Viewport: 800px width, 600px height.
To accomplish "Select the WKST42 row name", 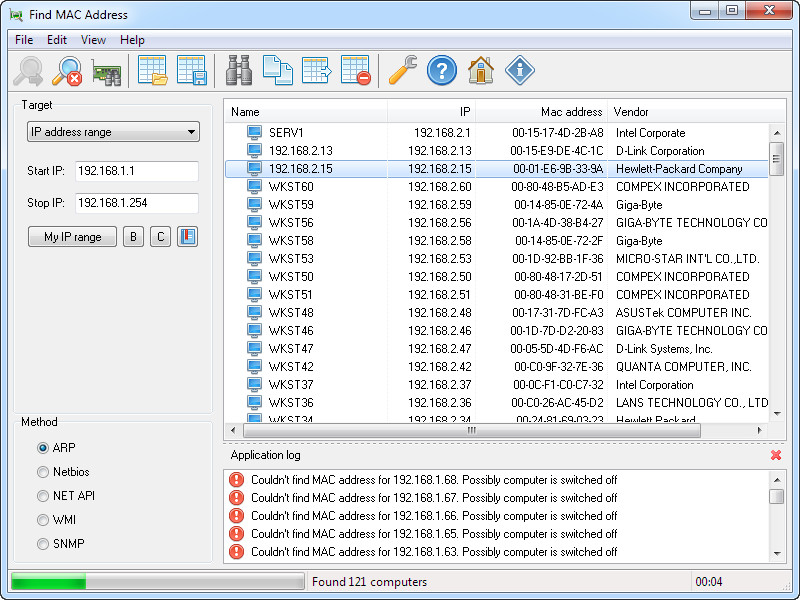I will [291, 366].
